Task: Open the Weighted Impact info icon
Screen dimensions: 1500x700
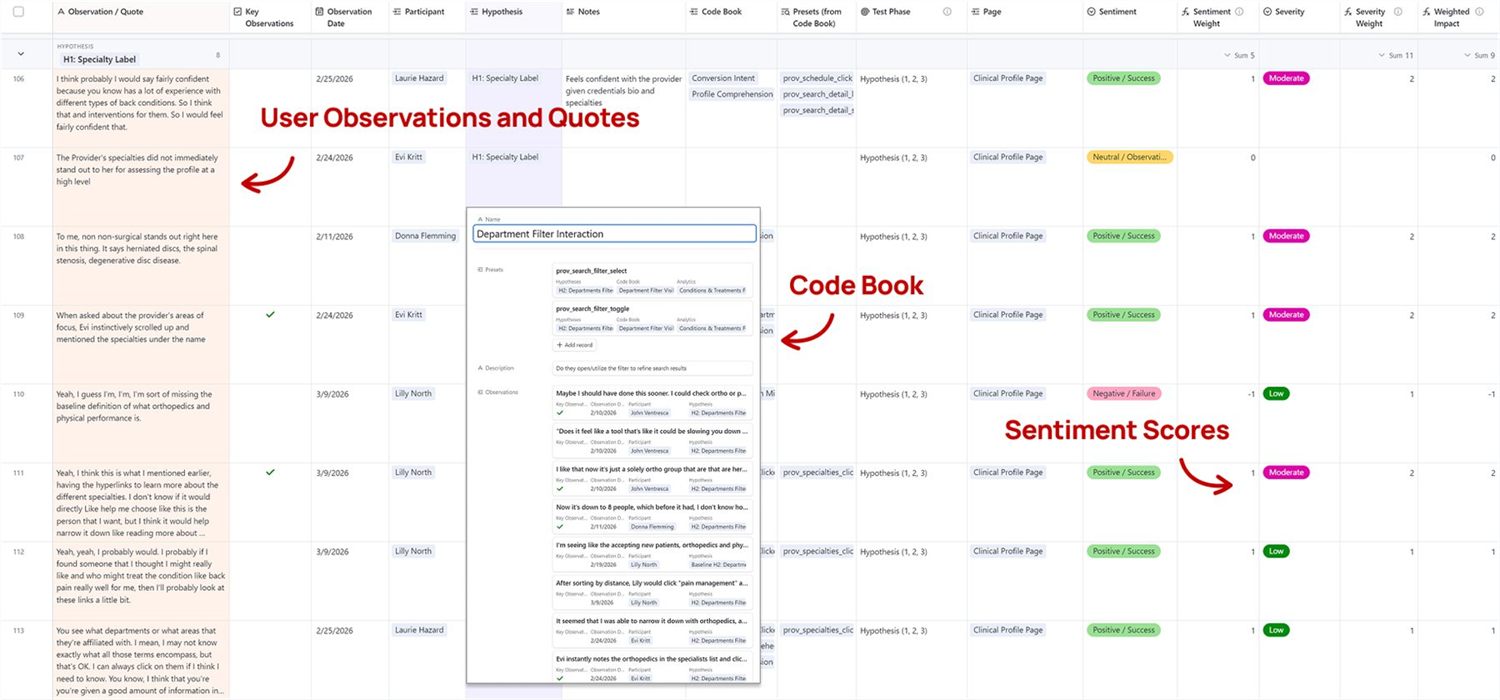Action: tap(1478, 12)
